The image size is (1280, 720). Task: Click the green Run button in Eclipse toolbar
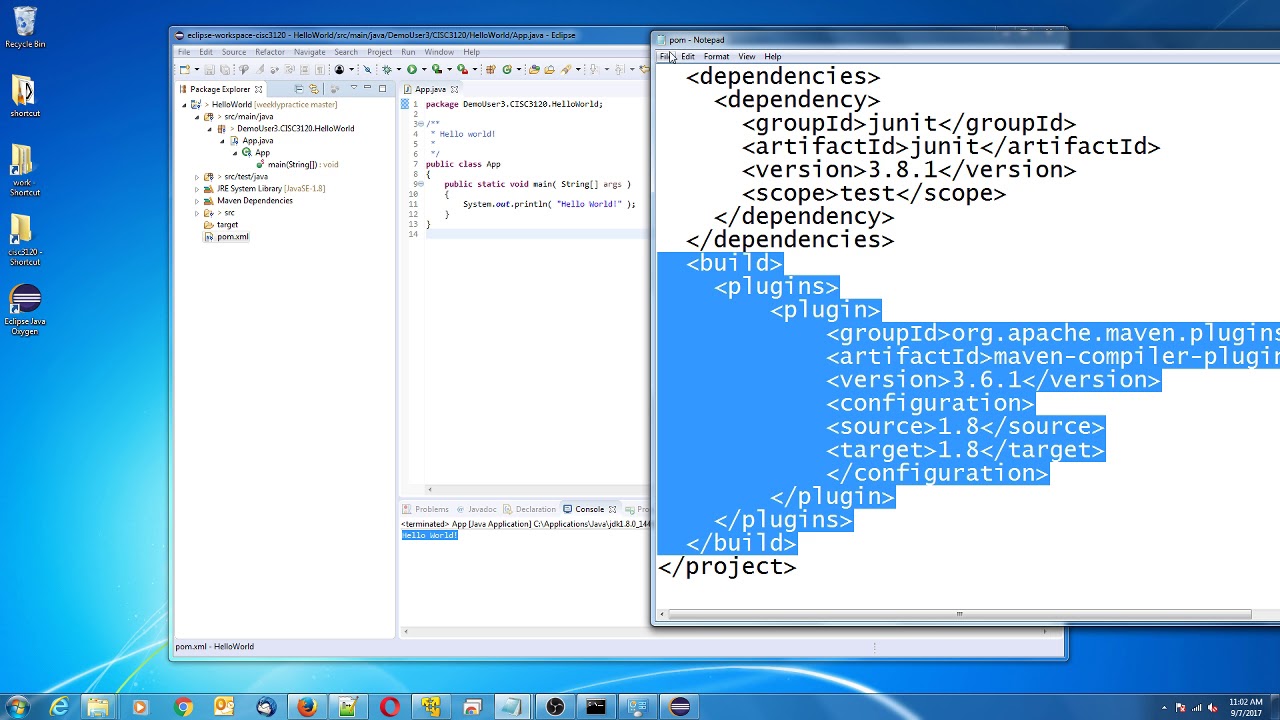tap(411, 69)
